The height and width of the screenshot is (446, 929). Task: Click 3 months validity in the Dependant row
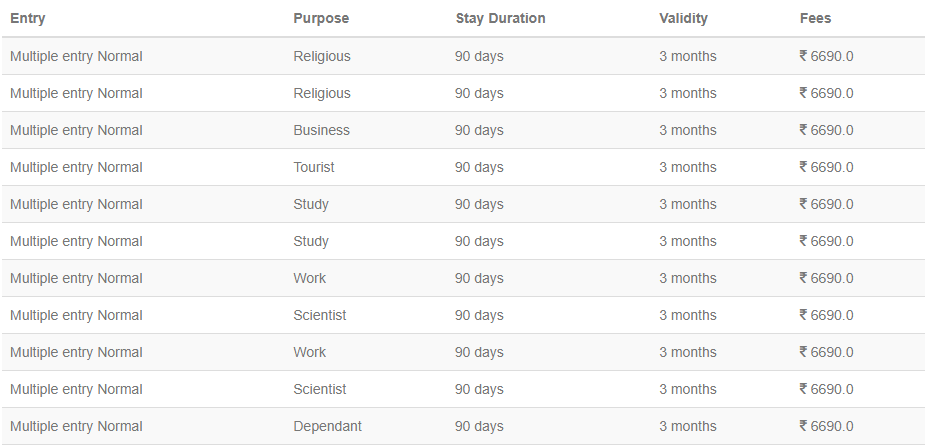[x=687, y=426]
